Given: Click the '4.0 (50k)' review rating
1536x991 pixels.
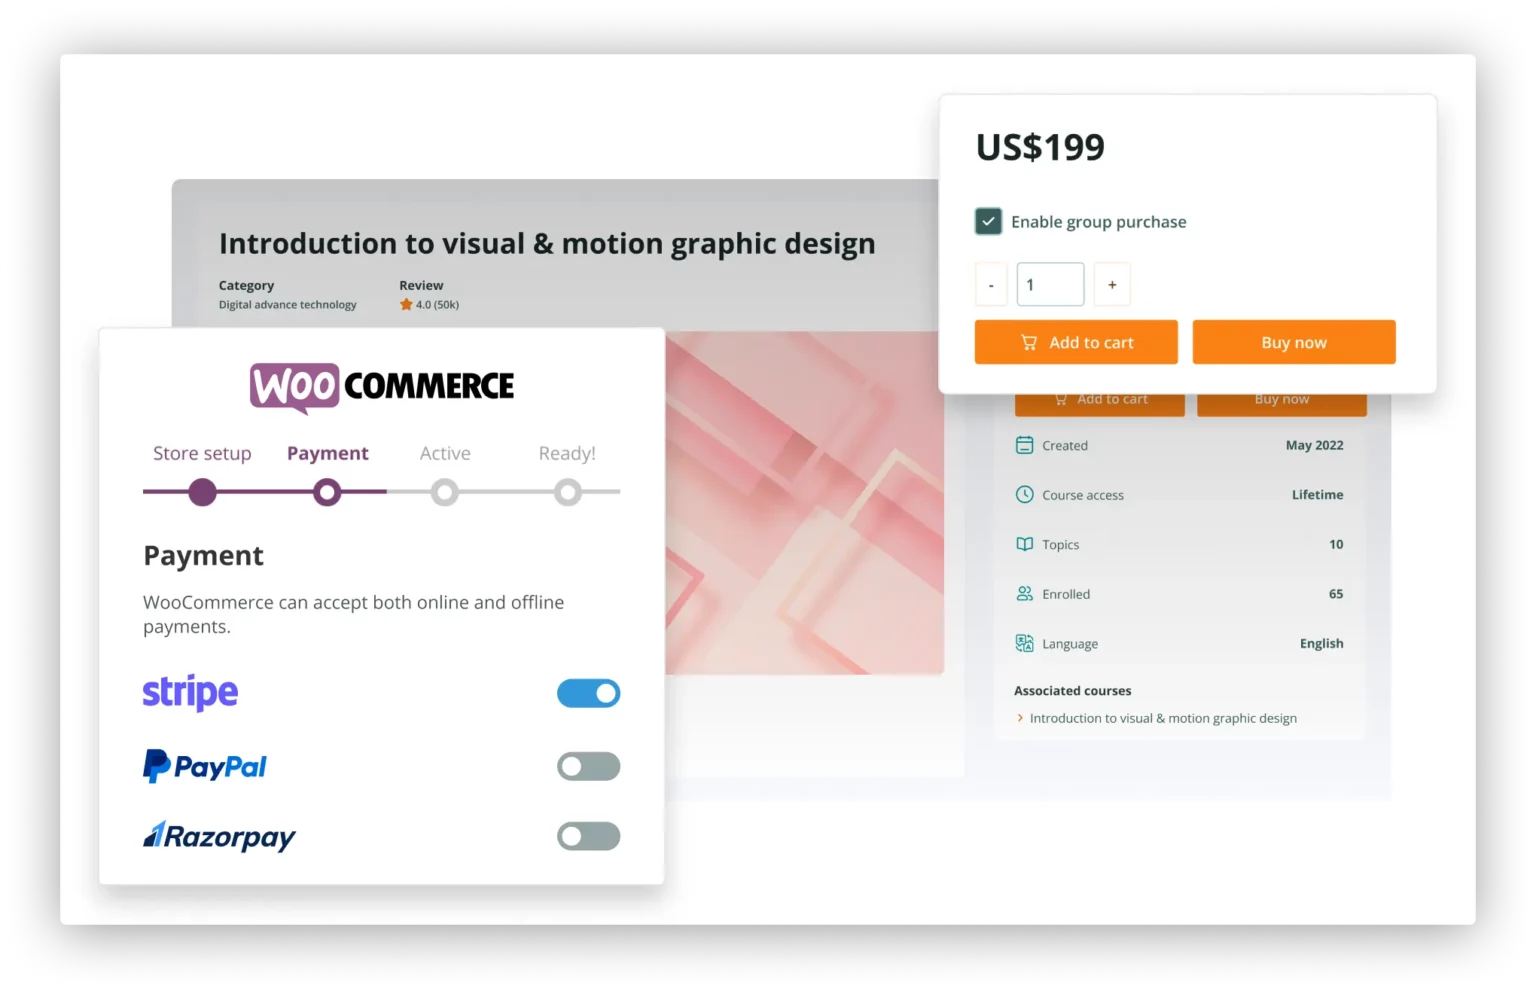Looking at the screenshot, I should [x=437, y=305].
